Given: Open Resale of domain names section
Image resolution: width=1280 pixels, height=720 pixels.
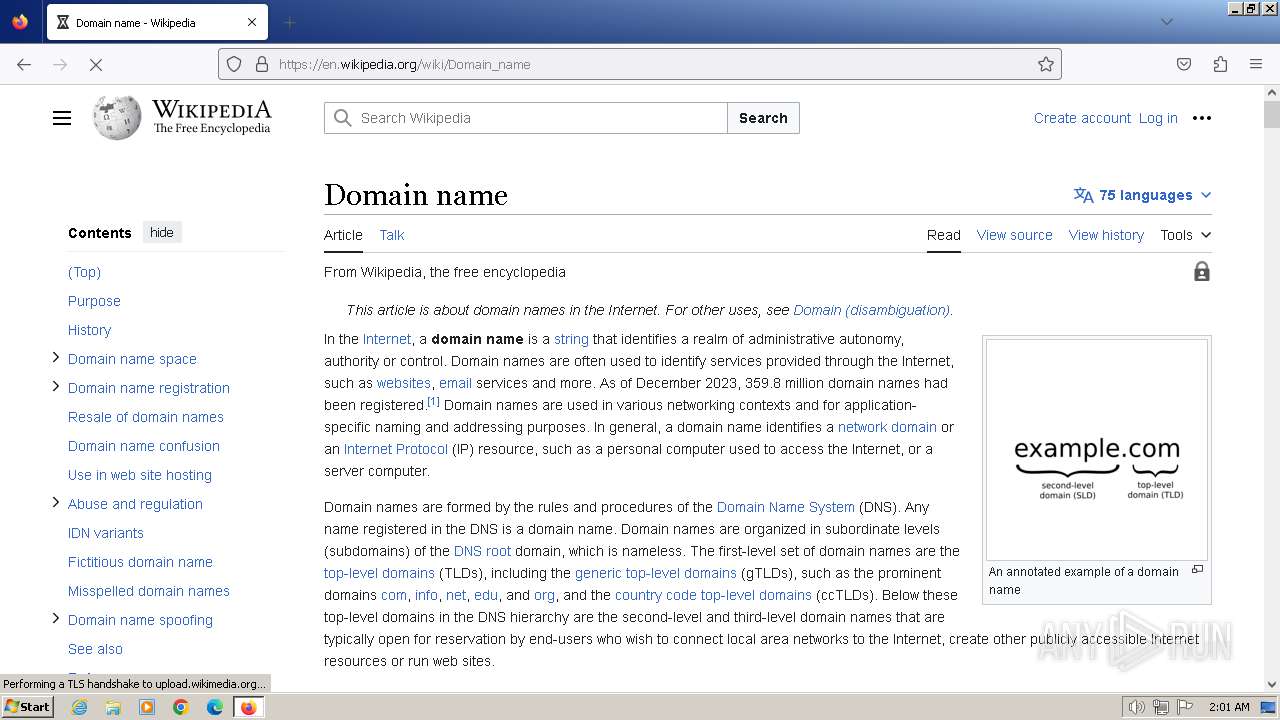Looking at the screenshot, I should (x=146, y=417).
